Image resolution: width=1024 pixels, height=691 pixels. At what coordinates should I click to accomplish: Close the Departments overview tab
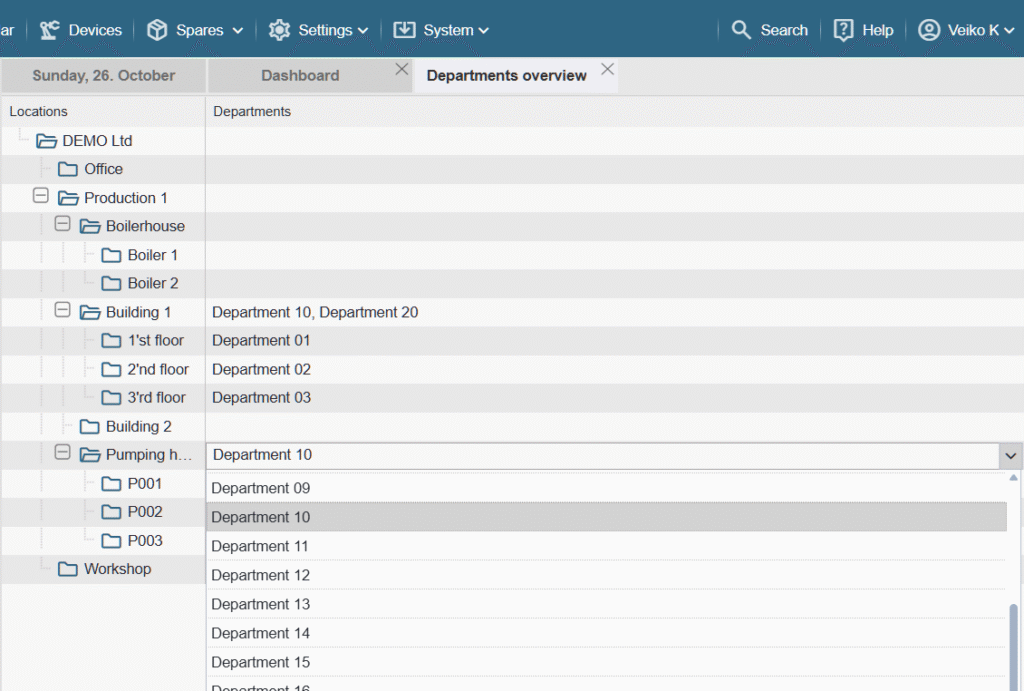point(607,69)
